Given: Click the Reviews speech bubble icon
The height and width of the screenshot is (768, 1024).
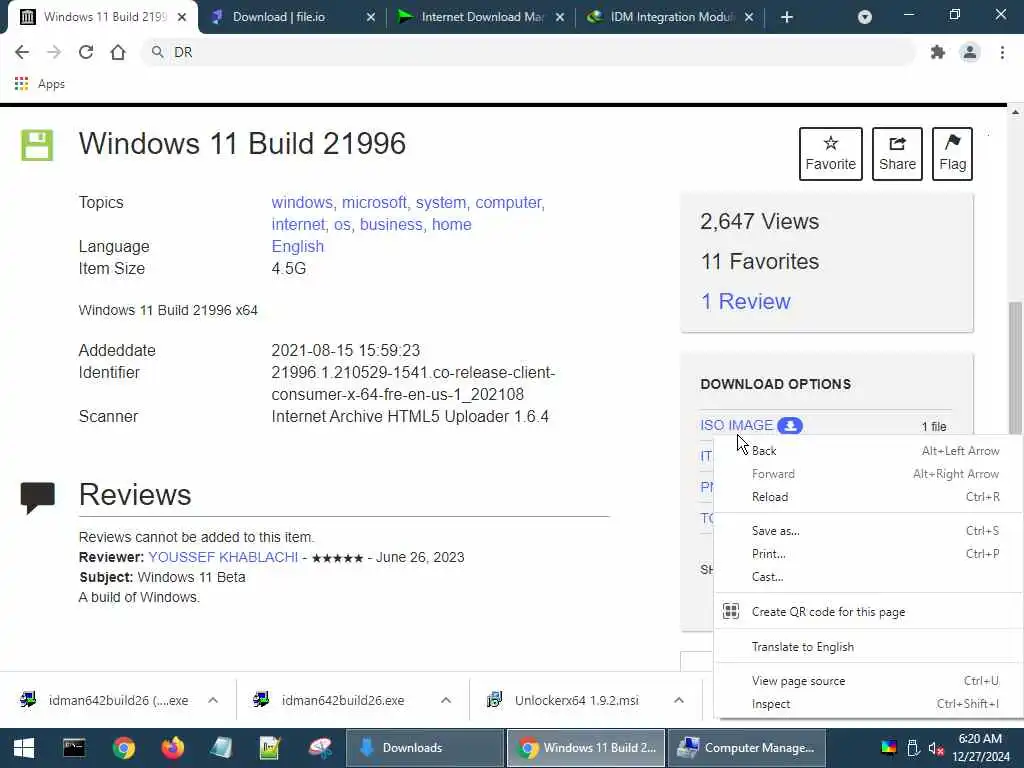Looking at the screenshot, I should 37,498.
